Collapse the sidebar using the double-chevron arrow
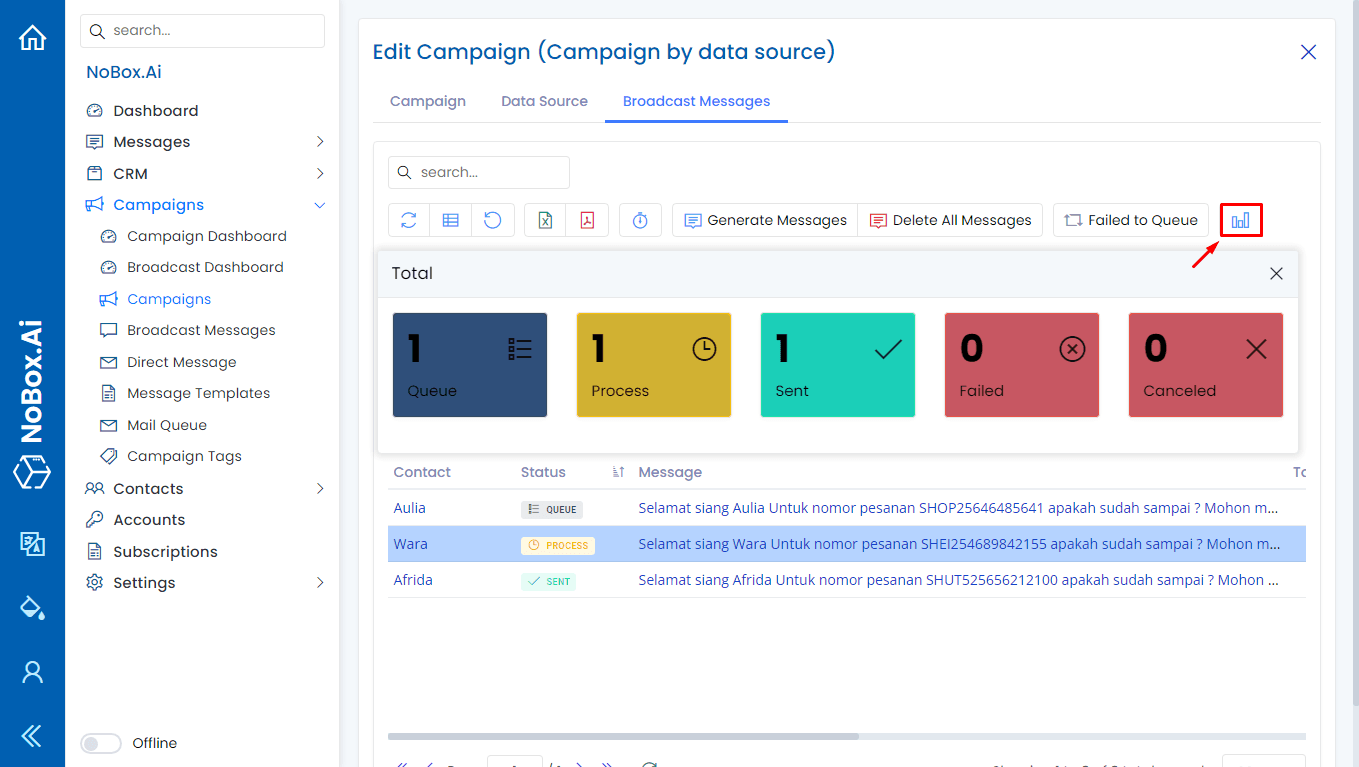 (31, 736)
